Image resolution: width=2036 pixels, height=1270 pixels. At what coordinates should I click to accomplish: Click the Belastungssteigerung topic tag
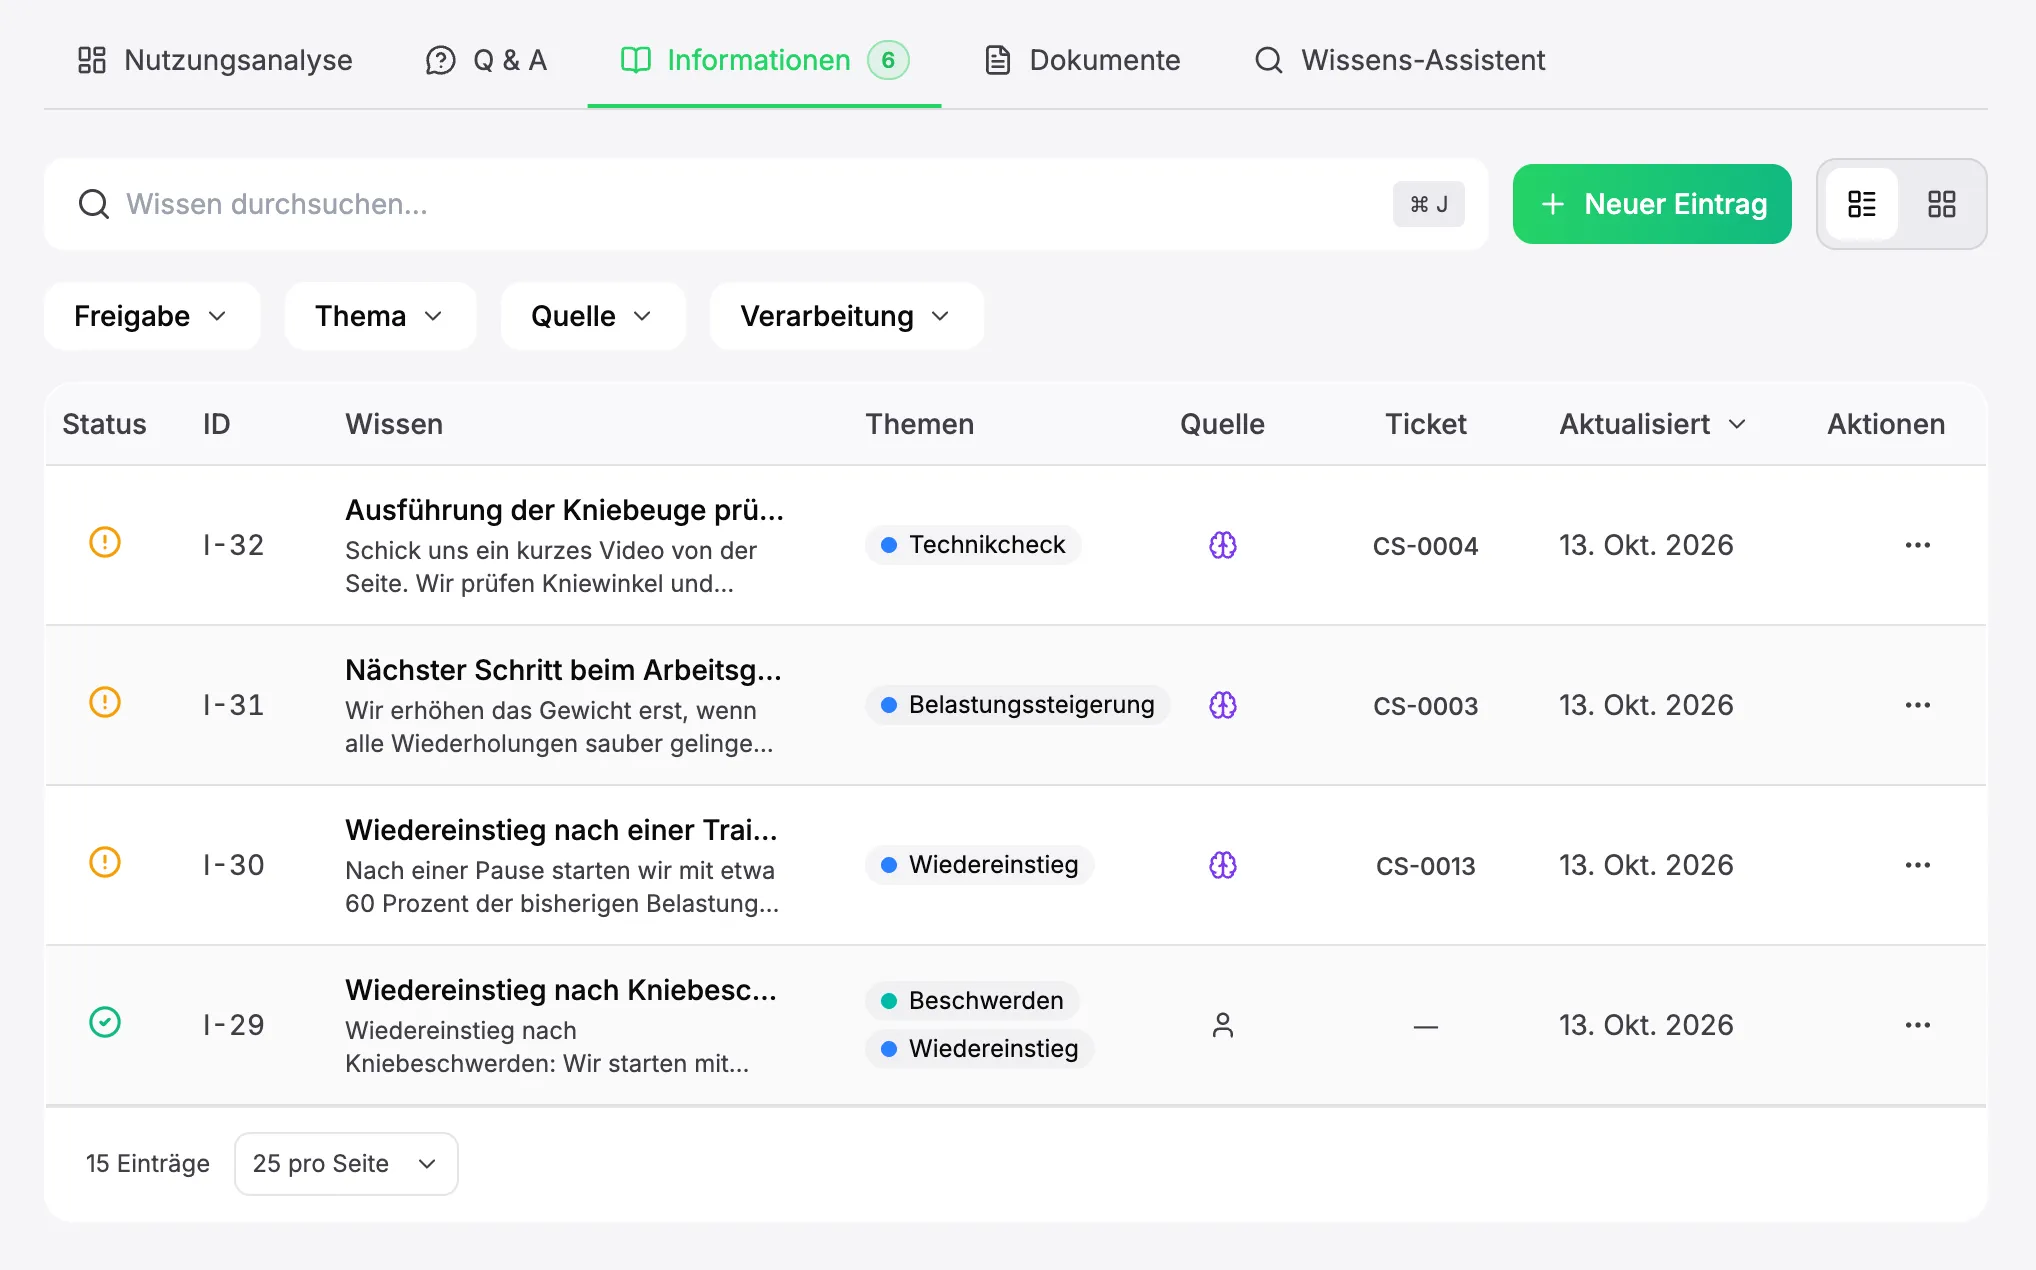(1018, 705)
